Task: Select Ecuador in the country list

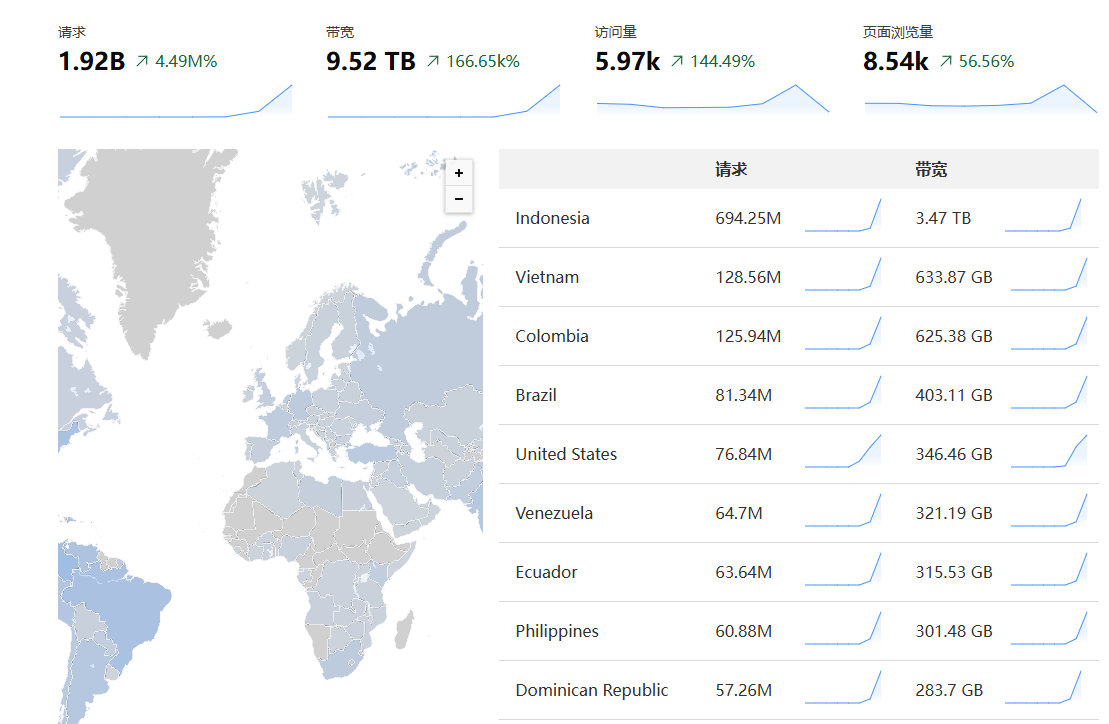Action: 546,572
